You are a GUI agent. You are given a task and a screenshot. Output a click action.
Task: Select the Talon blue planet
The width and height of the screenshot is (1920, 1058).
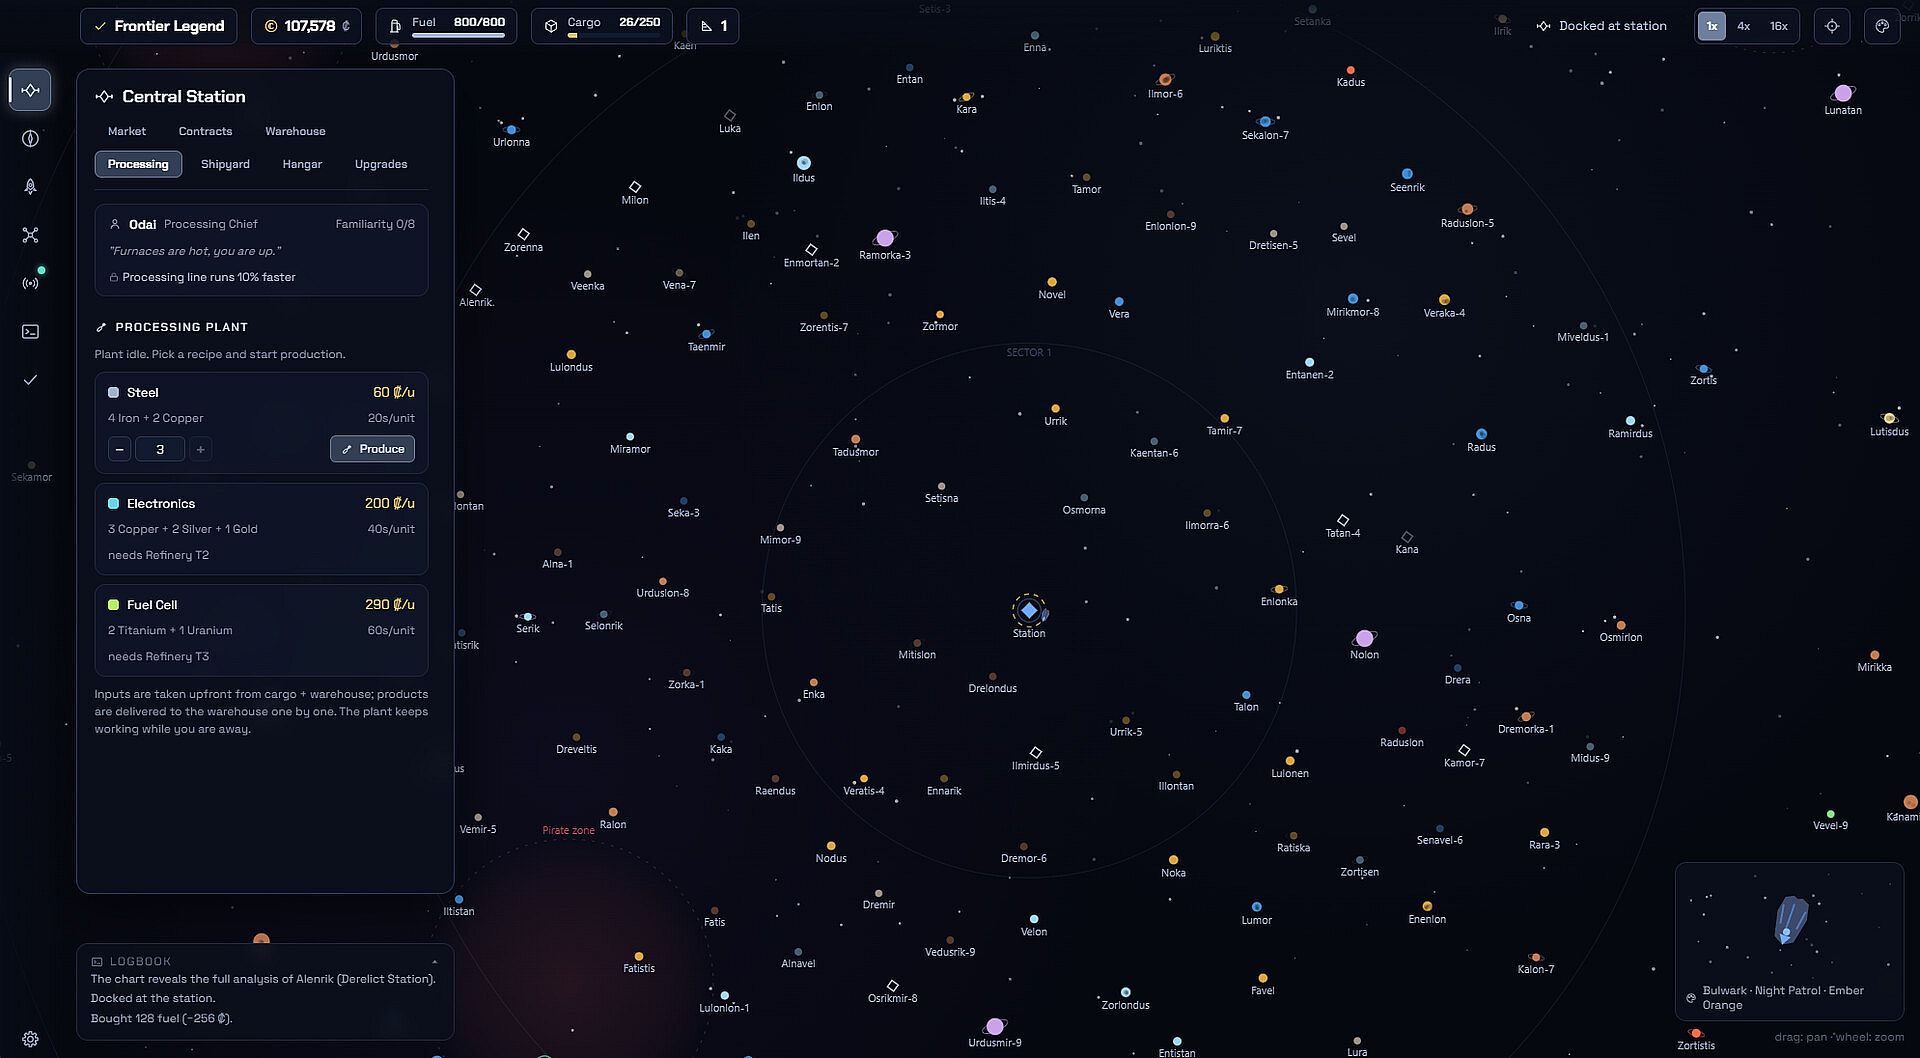point(1246,695)
